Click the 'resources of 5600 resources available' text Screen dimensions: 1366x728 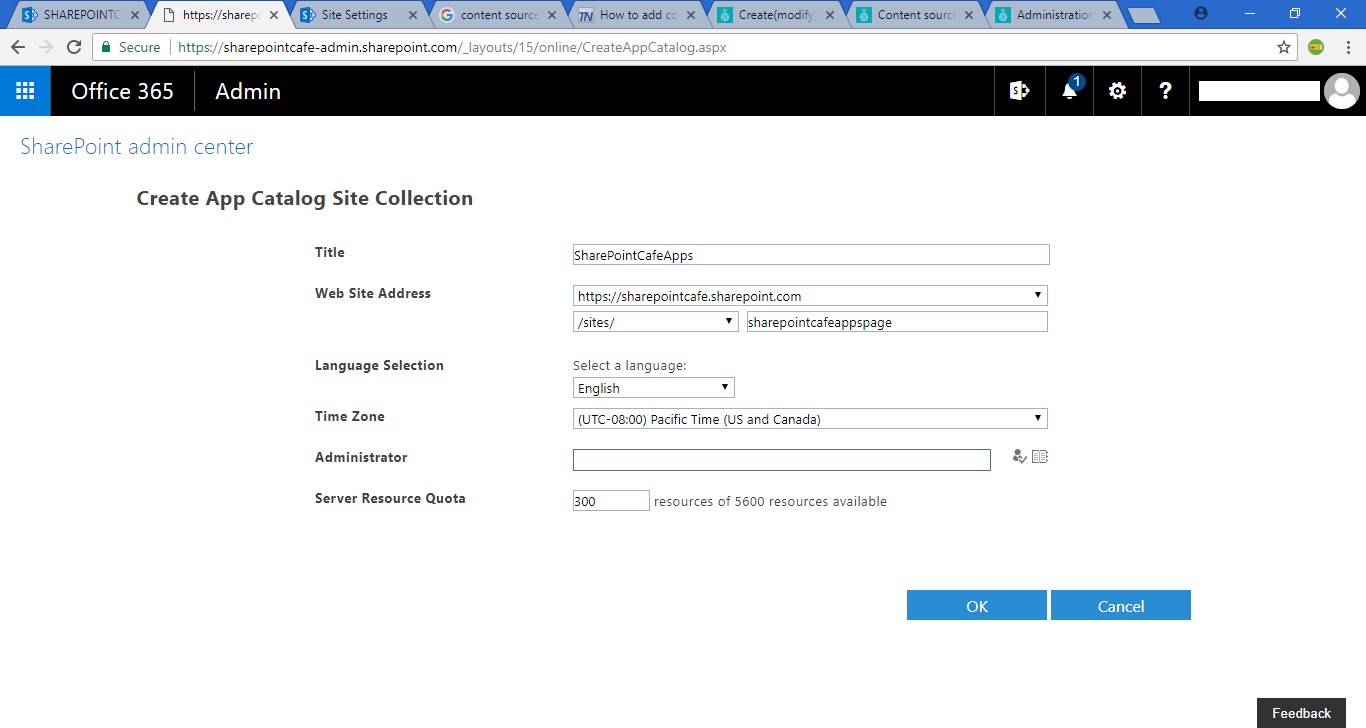pyautogui.click(x=770, y=501)
